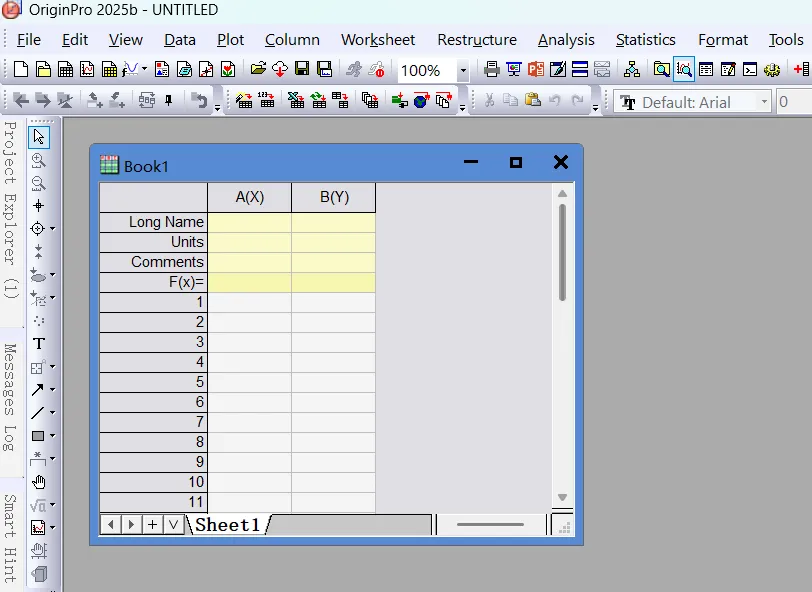The image size is (812, 592).
Task: Click the Paste clipboard icon
Action: [532, 100]
